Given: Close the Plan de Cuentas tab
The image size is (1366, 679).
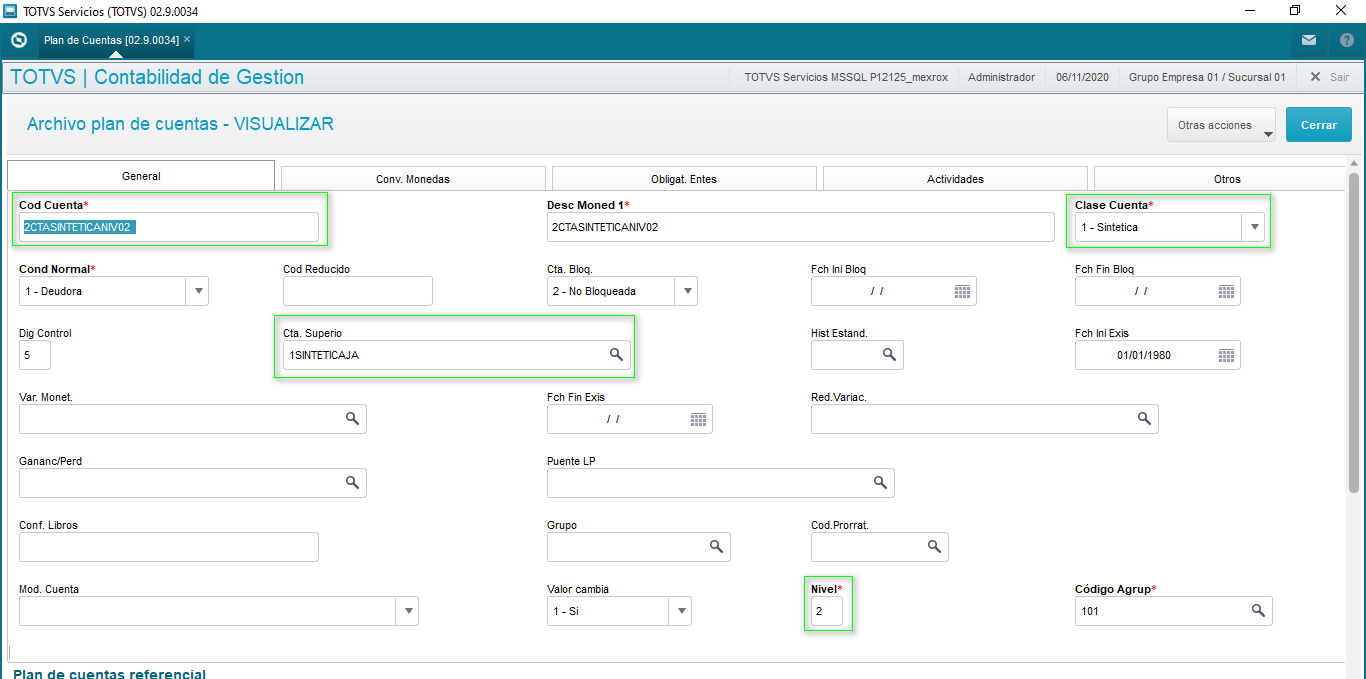Looking at the screenshot, I should pyautogui.click(x=187, y=39).
